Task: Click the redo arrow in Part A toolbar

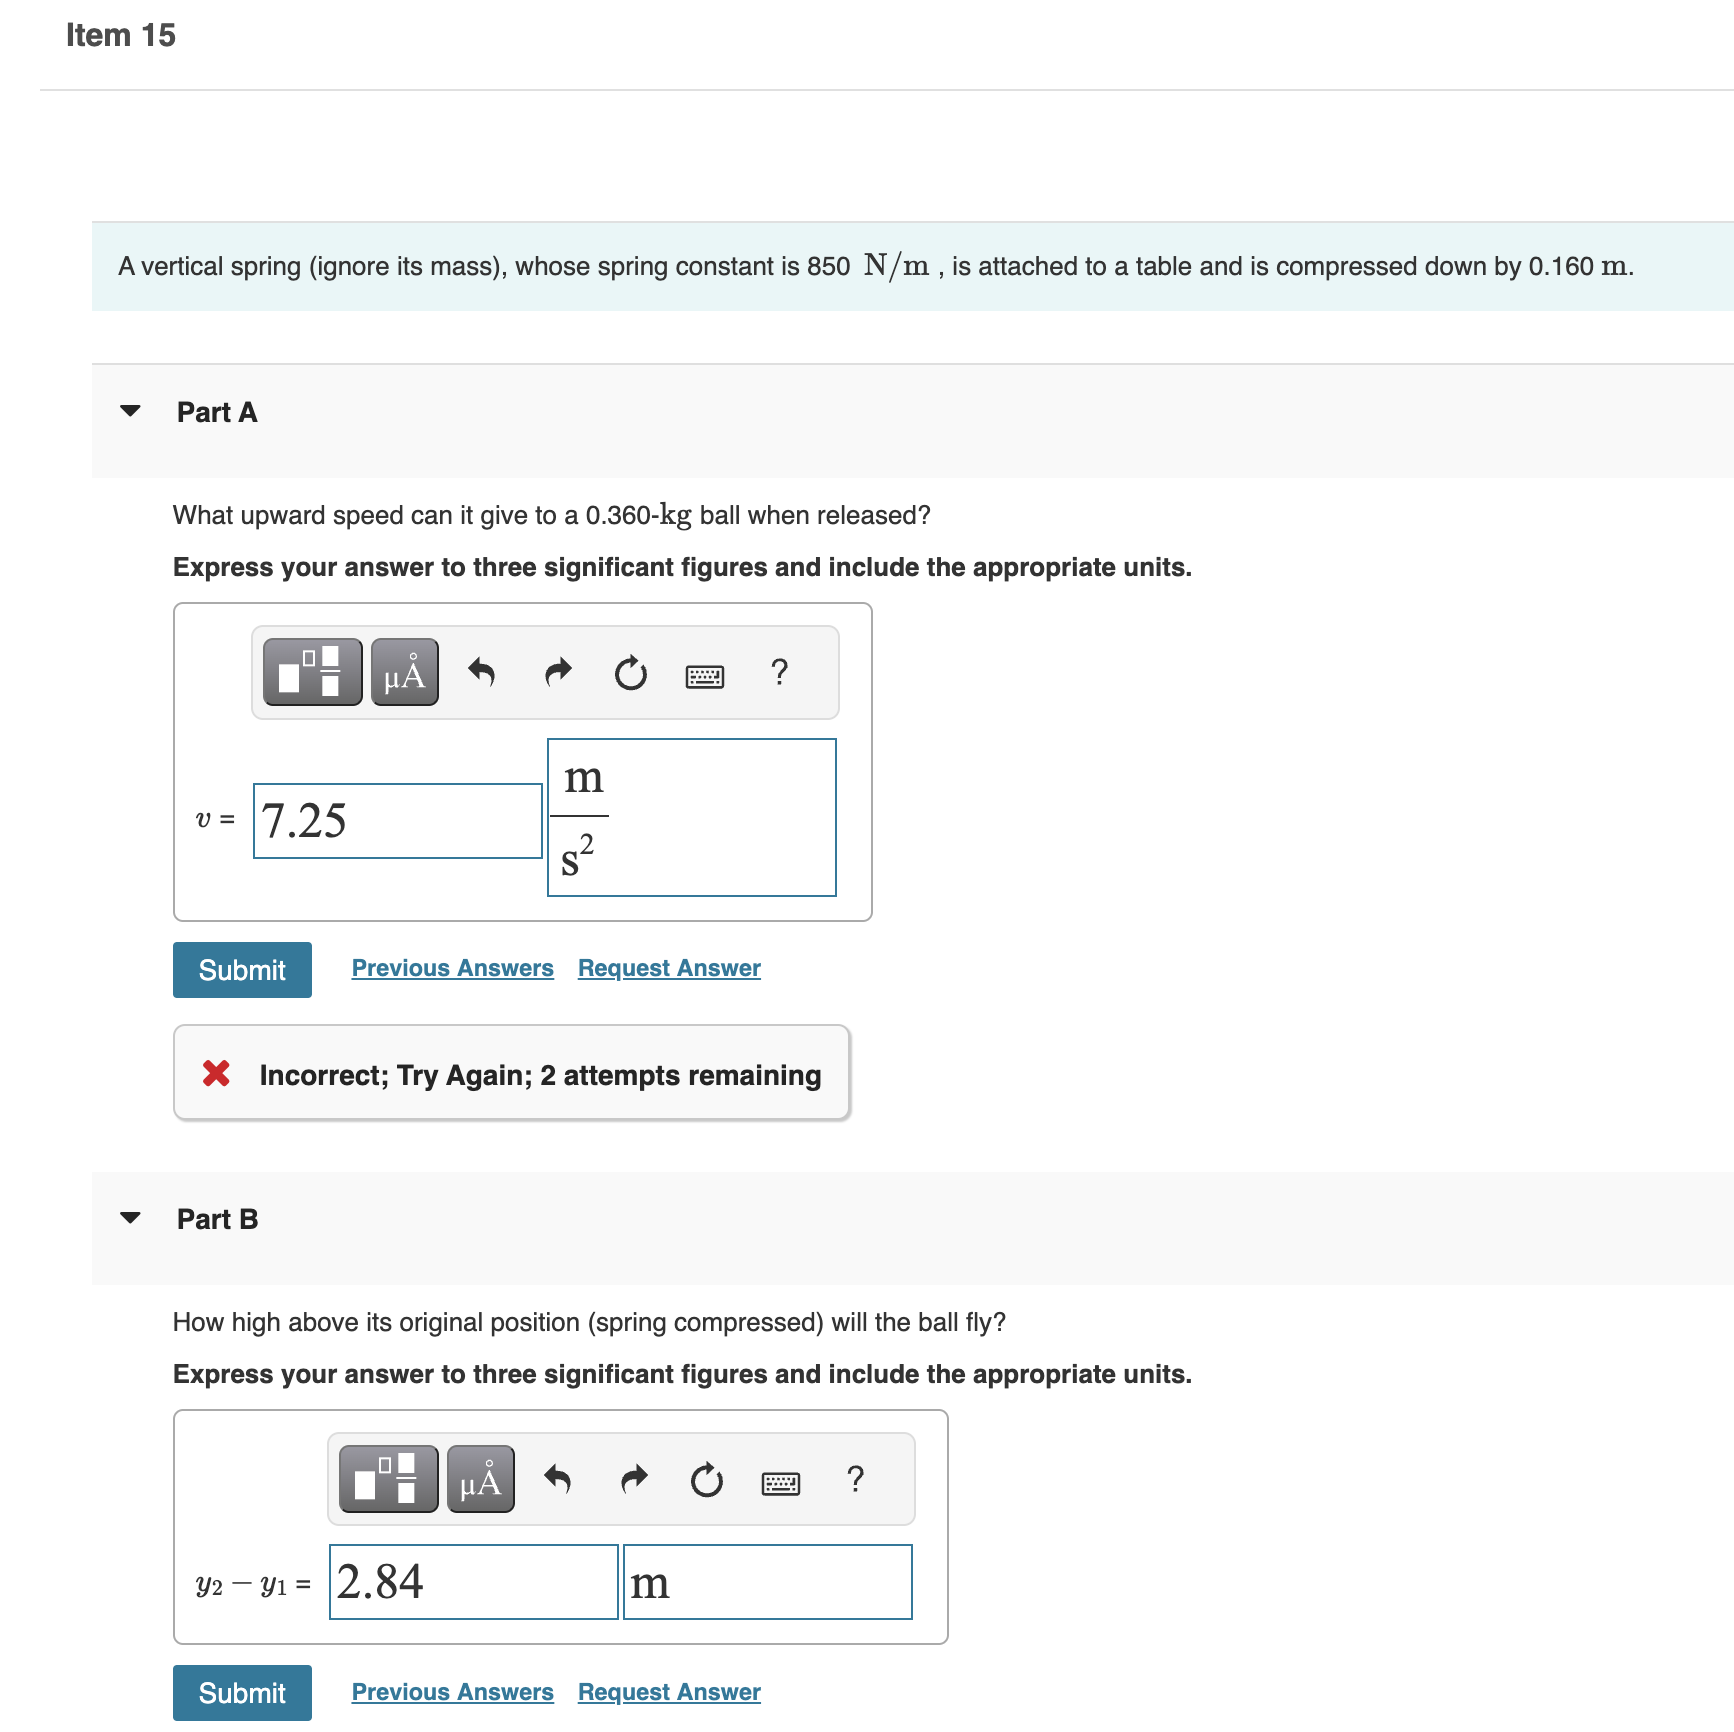Action: pyautogui.click(x=557, y=672)
